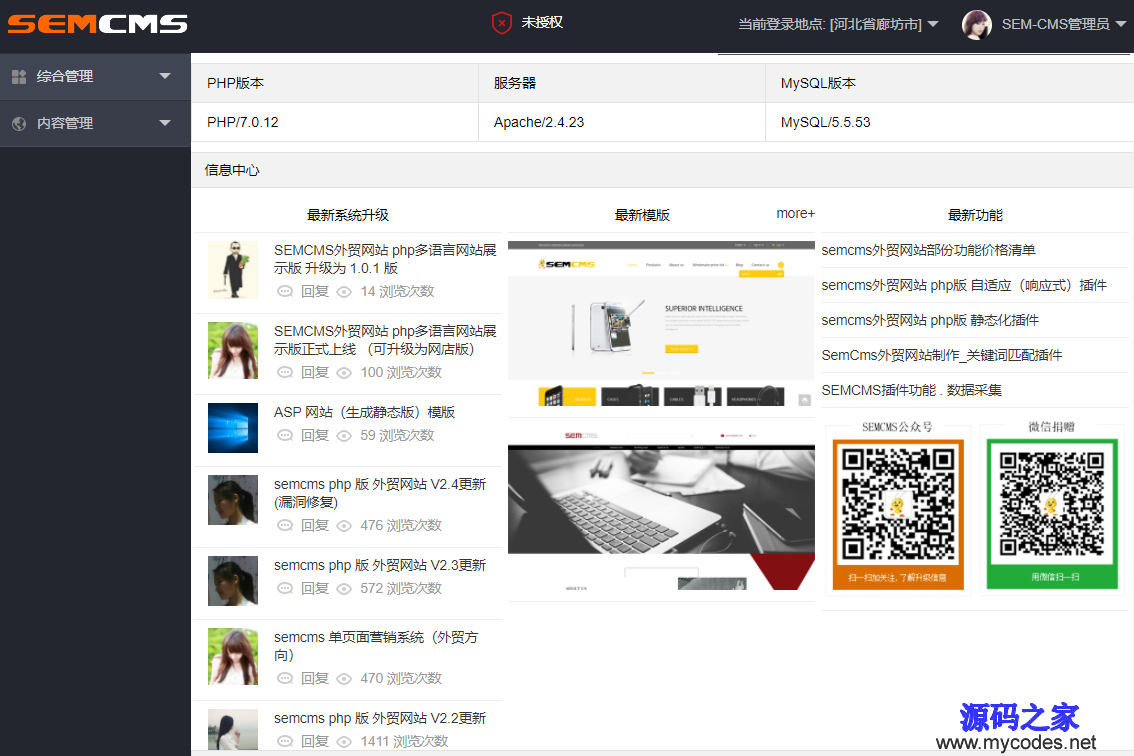Open semcms php 版 V2.3更新 article
1134x756 pixels.
pyautogui.click(x=380, y=565)
